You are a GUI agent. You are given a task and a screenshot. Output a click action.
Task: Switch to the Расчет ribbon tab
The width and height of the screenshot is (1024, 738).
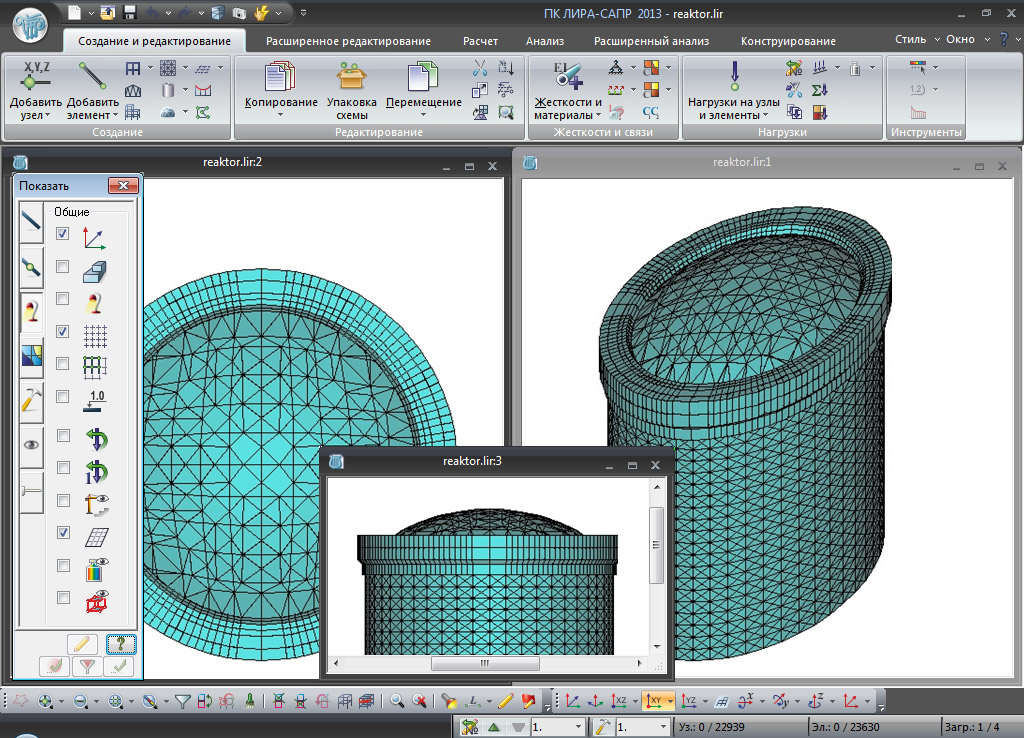[x=479, y=41]
